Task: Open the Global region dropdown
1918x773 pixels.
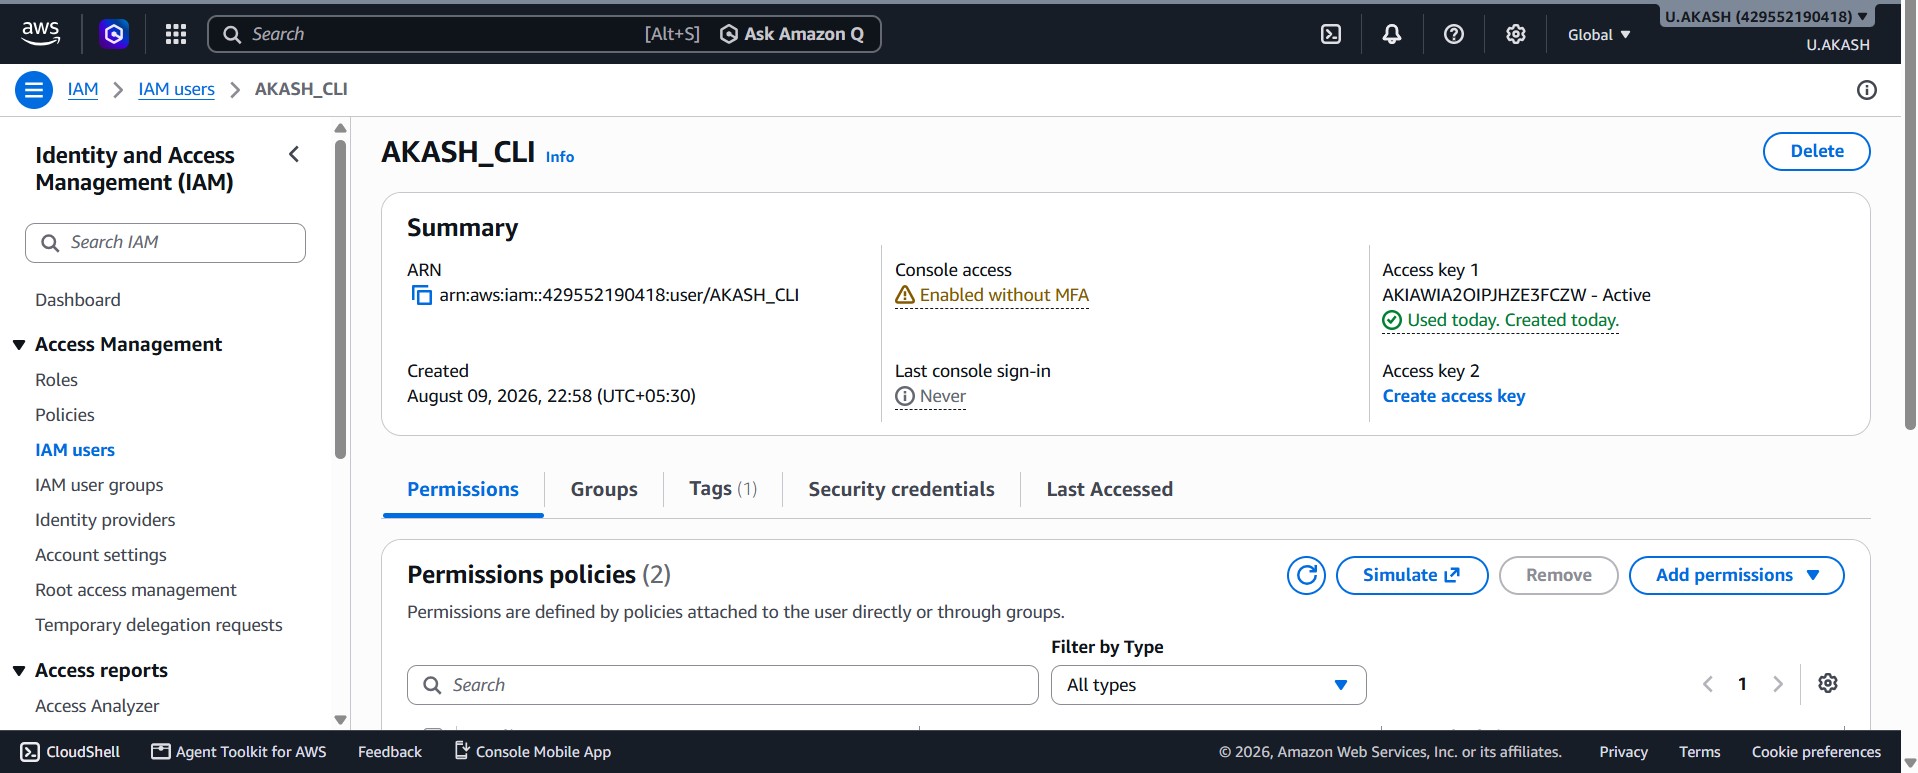Action: click(1599, 34)
